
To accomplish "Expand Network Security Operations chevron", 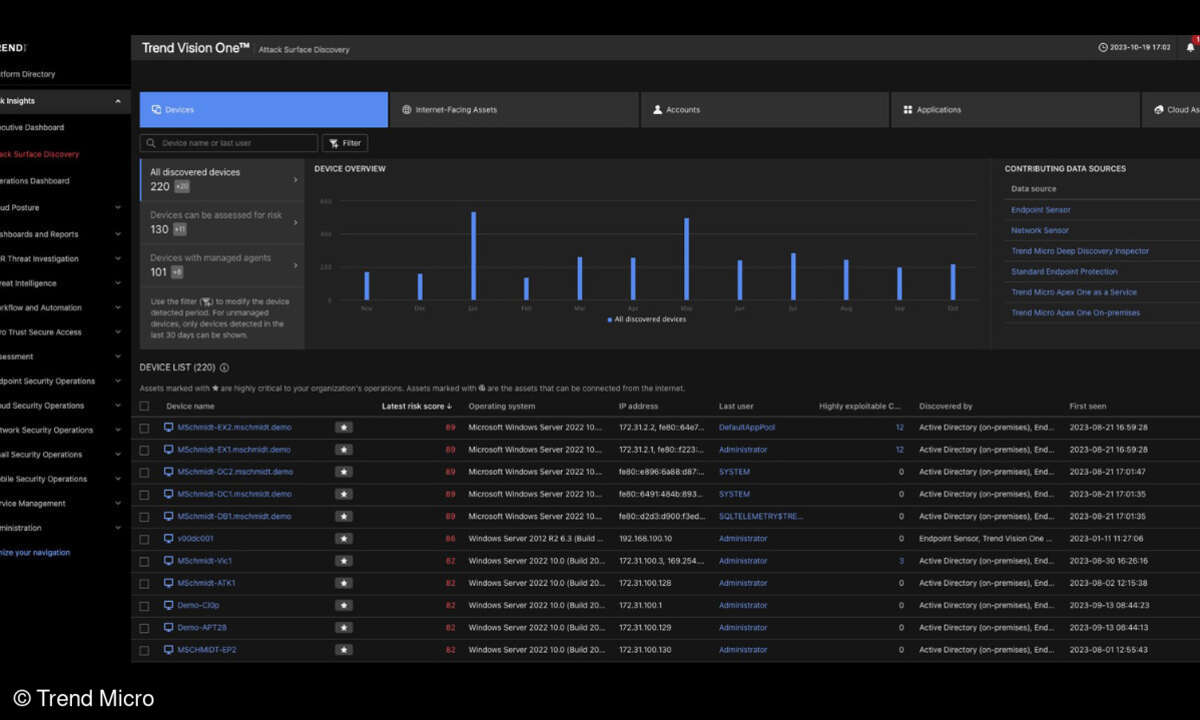I will click(x=118, y=430).
